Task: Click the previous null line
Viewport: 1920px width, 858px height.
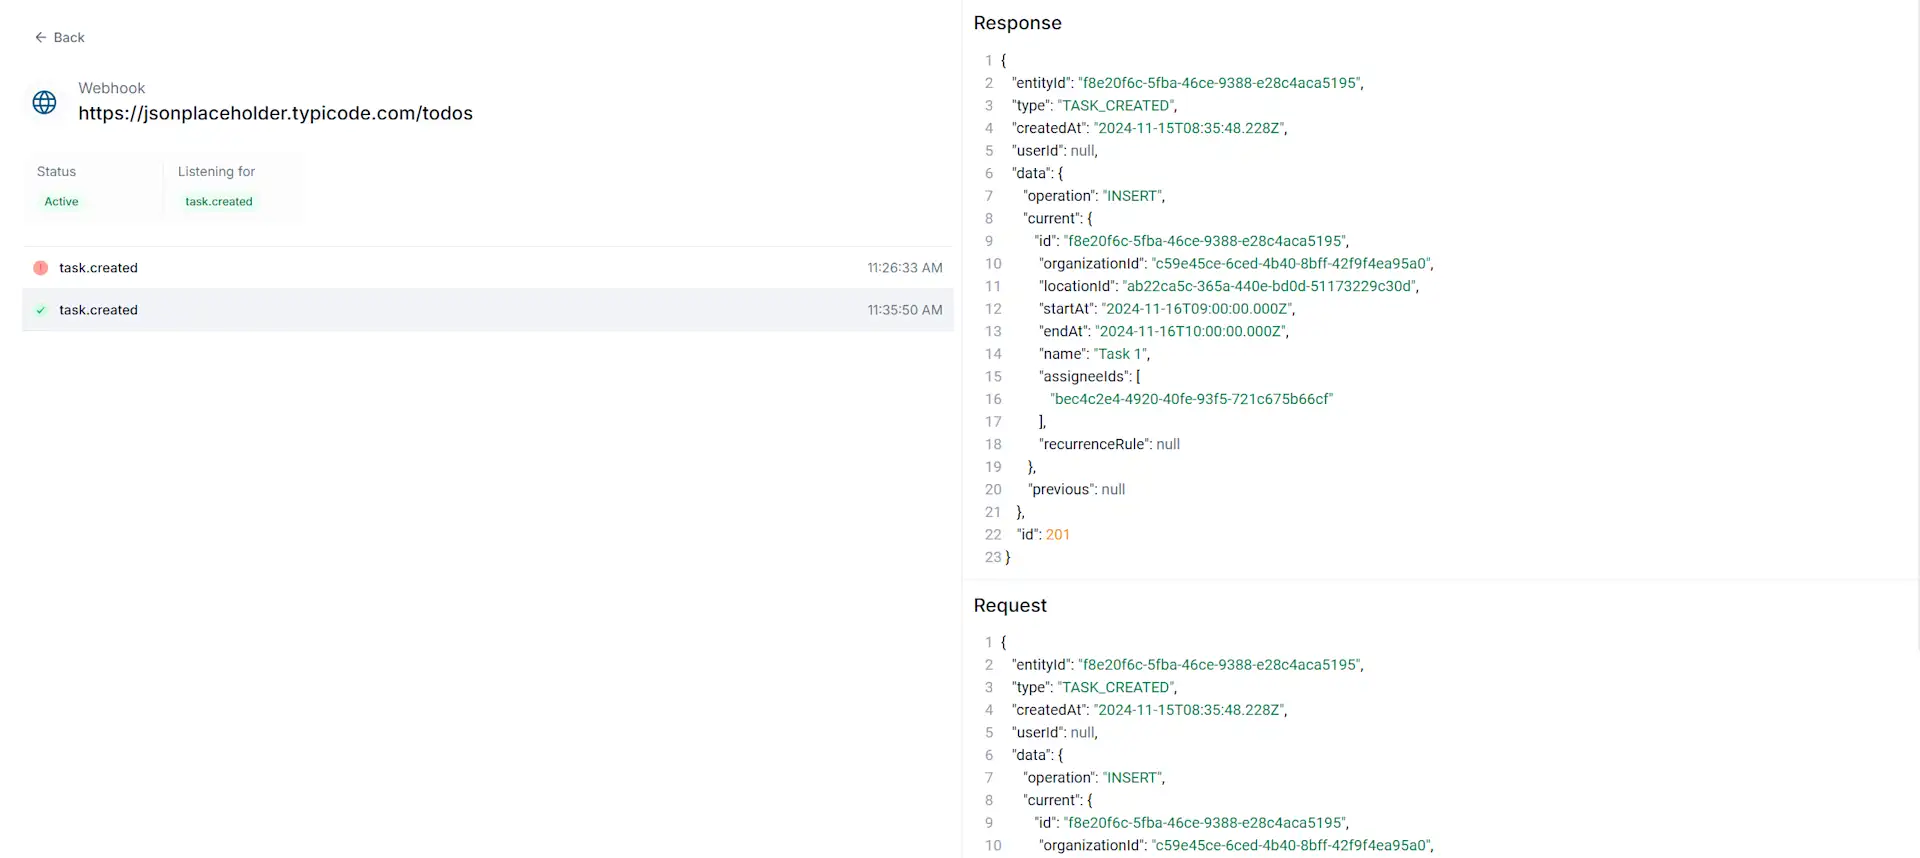Action: [x=1077, y=489]
